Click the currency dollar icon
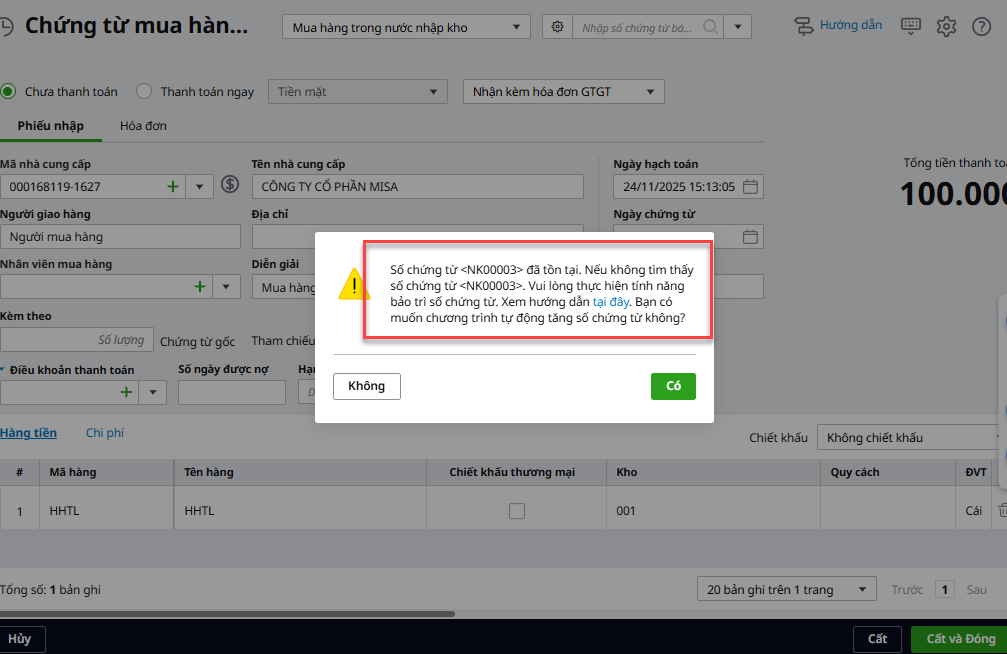The width and height of the screenshot is (1007, 654). coord(230,185)
